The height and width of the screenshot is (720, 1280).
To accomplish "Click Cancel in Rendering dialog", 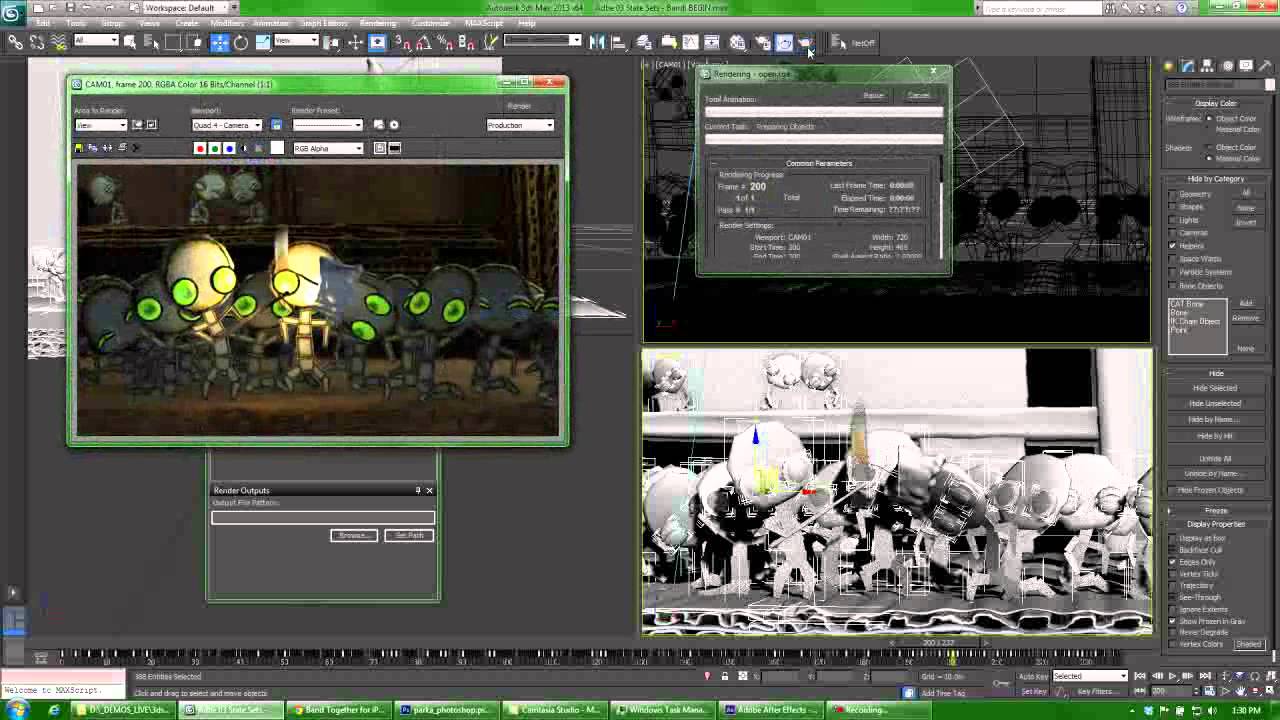I will tap(918, 96).
